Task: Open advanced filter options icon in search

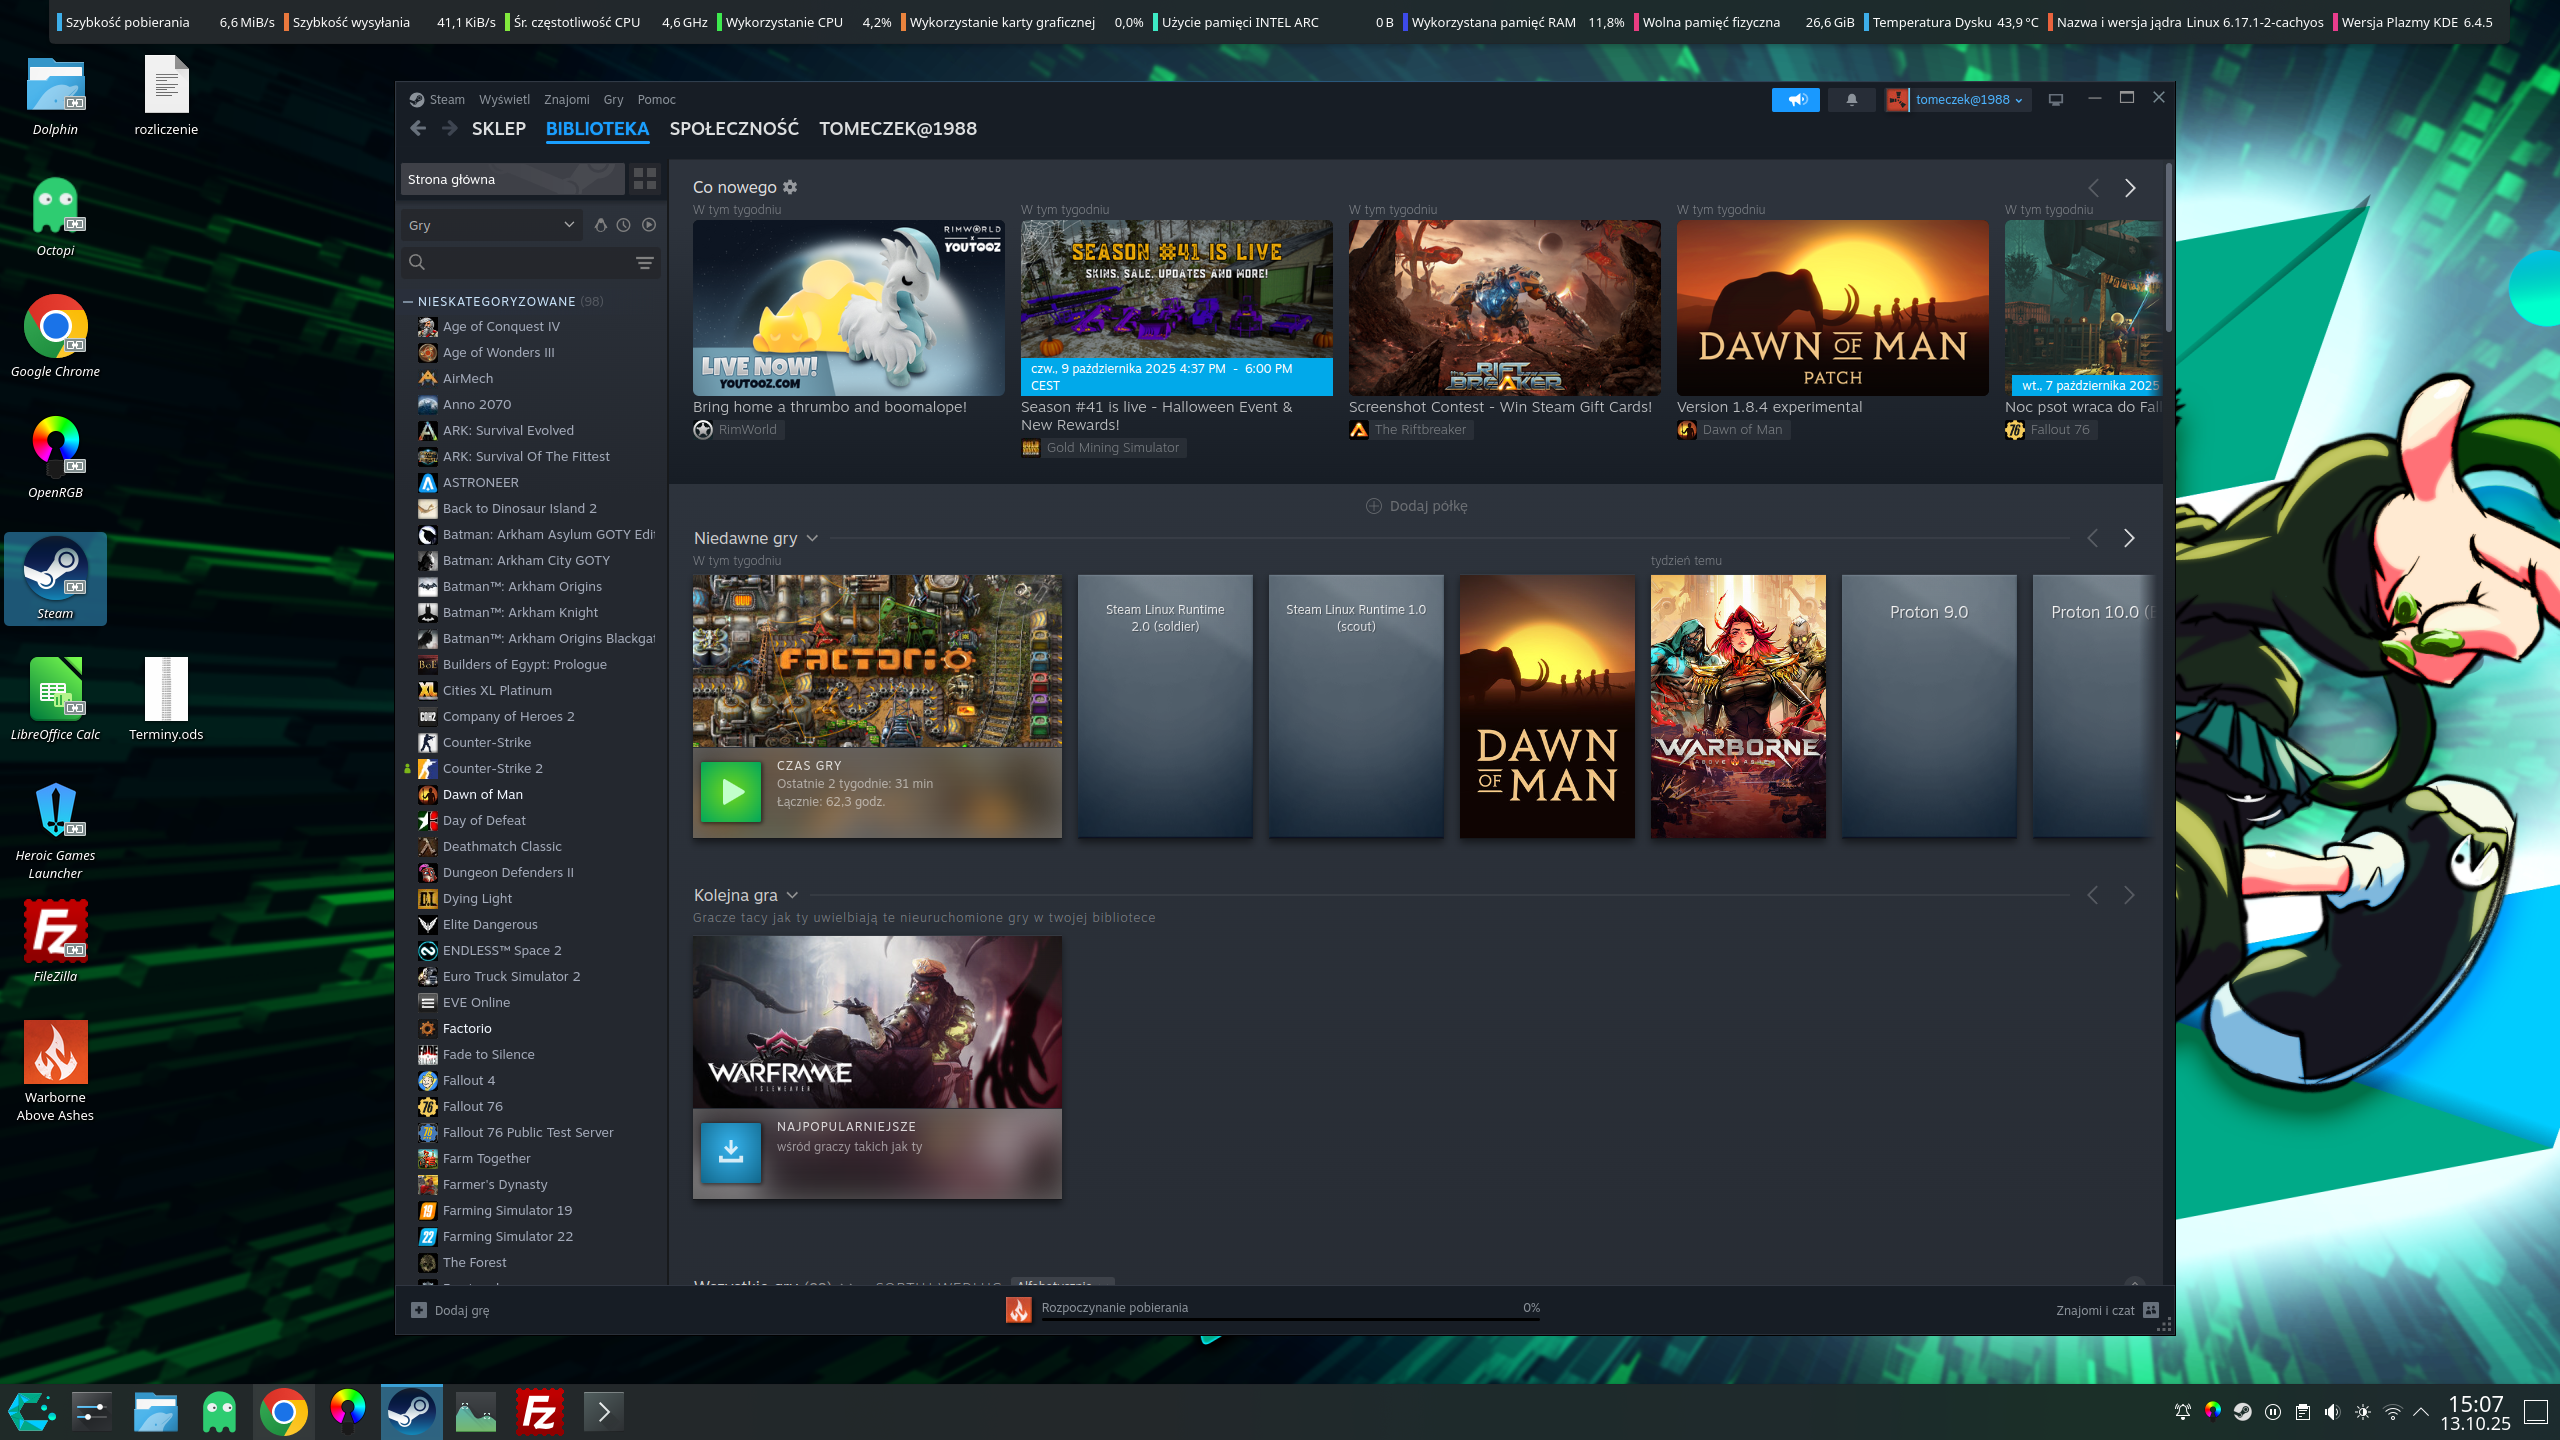Action: pyautogui.click(x=645, y=262)
